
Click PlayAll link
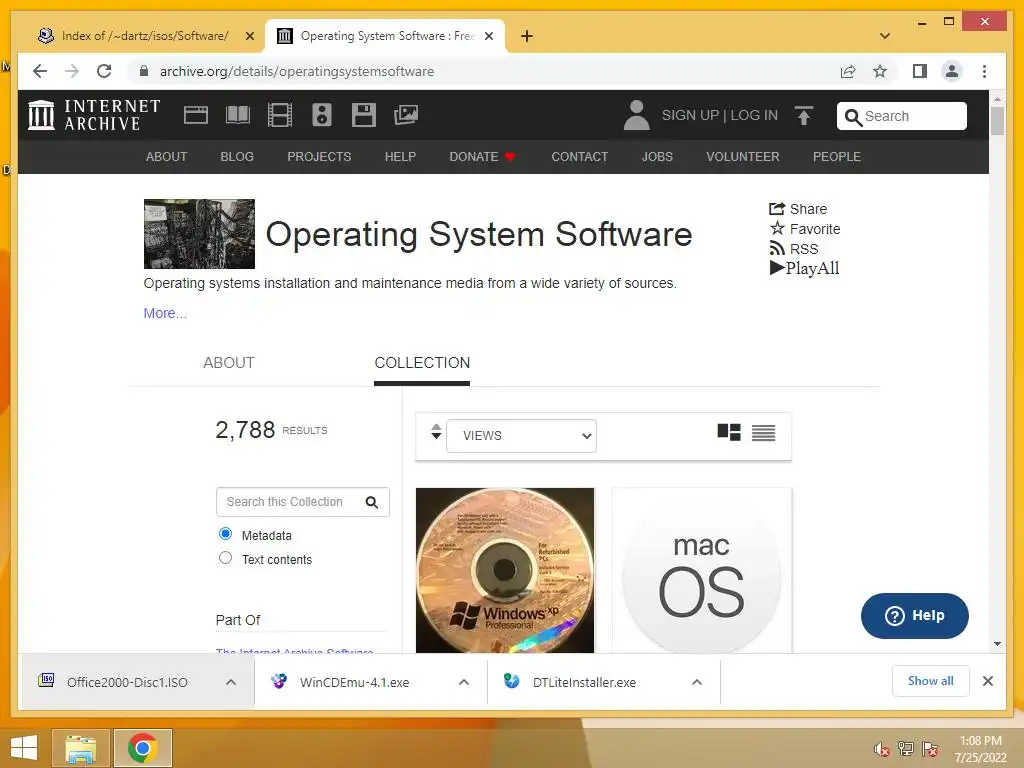click(804, 268)
